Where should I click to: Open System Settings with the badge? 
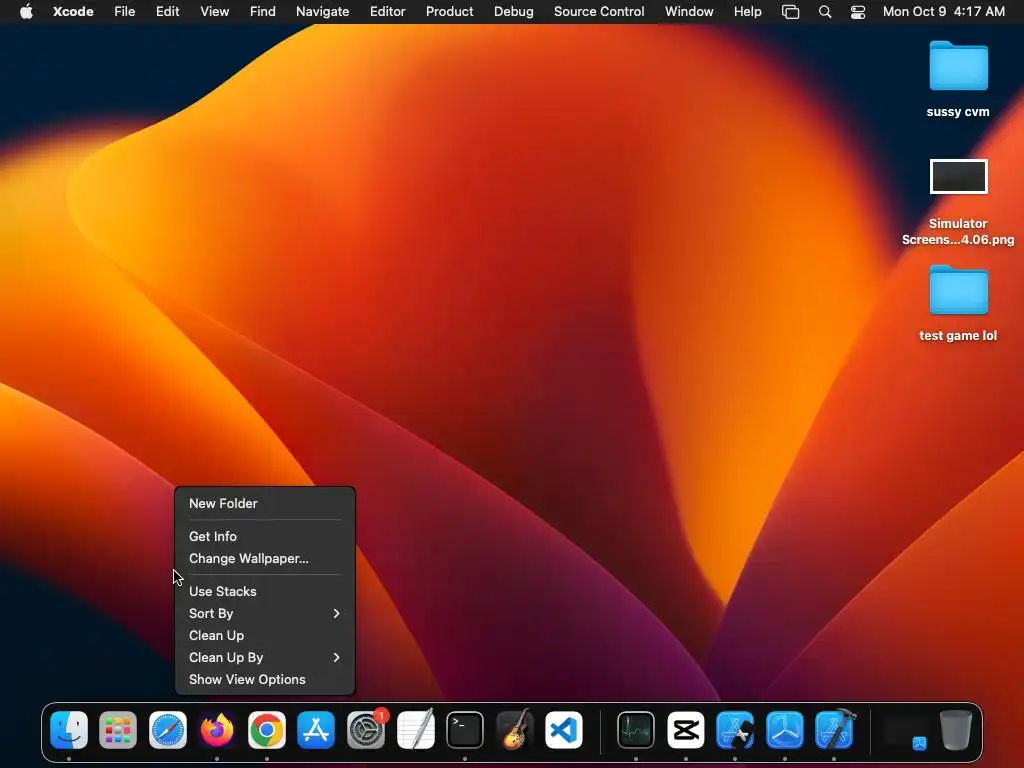(x=366, y=729)
